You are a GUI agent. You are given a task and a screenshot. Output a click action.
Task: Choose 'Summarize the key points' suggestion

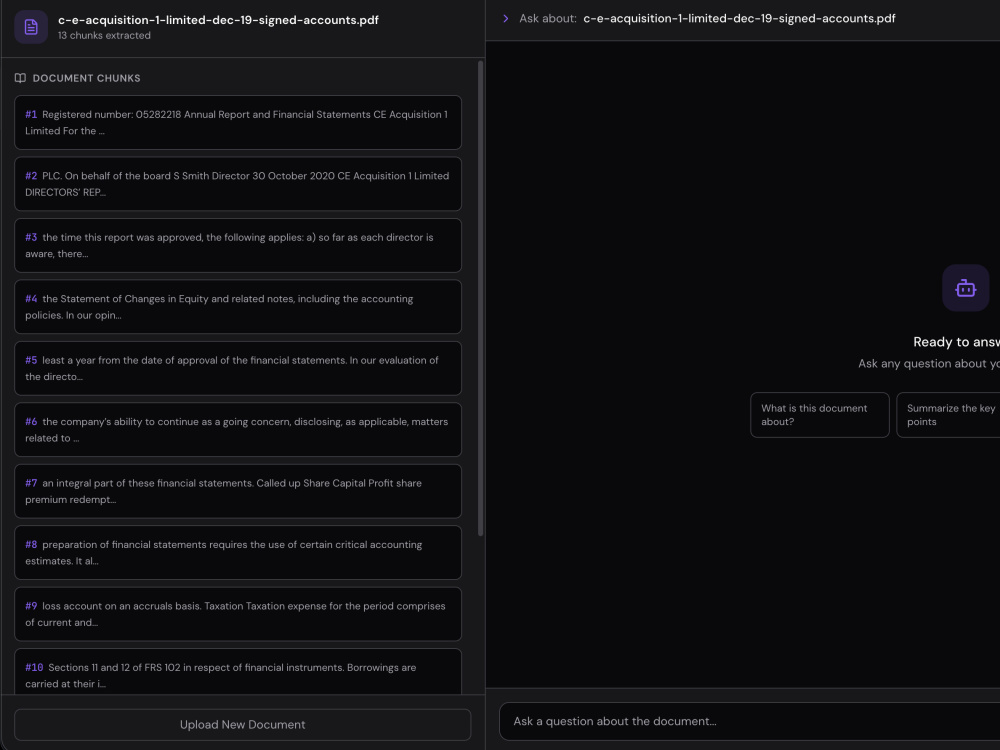pyautogui.click(x=948, y=415)
